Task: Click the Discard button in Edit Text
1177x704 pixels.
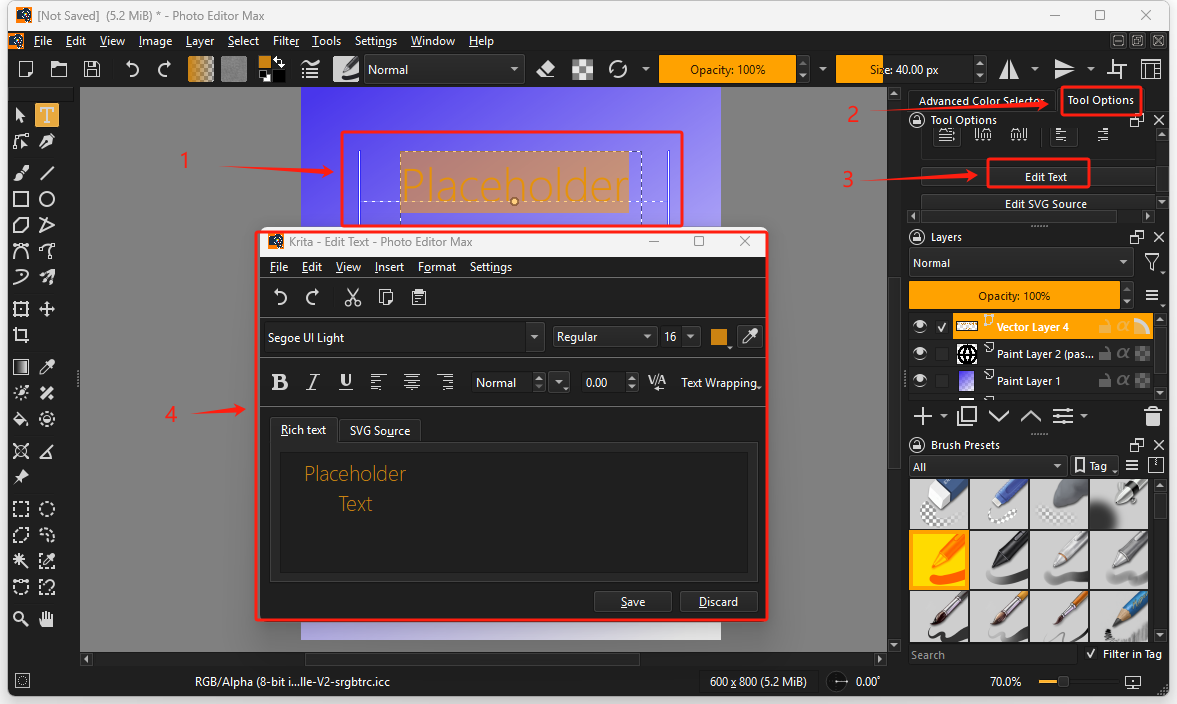Action: pyautogui.click(x=718, y=602)
